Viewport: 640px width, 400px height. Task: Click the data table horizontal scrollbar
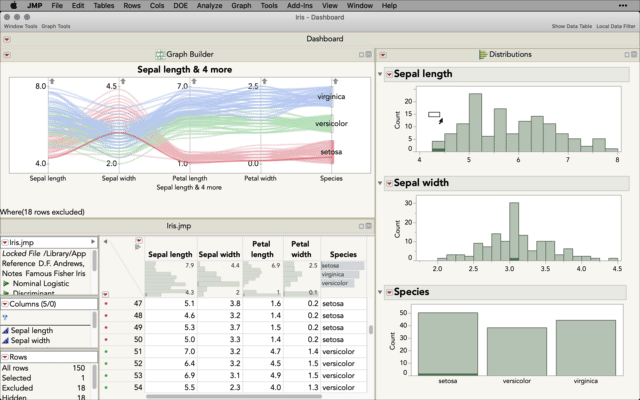point(233,396)
